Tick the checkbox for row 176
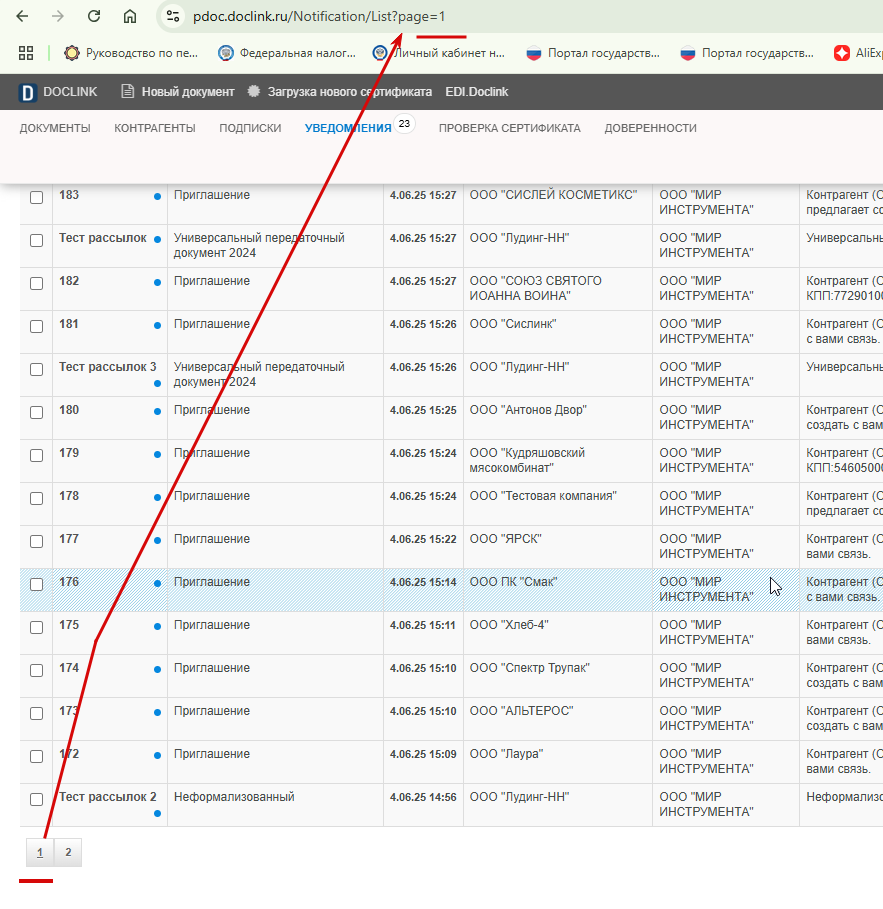 coord(37,584)
